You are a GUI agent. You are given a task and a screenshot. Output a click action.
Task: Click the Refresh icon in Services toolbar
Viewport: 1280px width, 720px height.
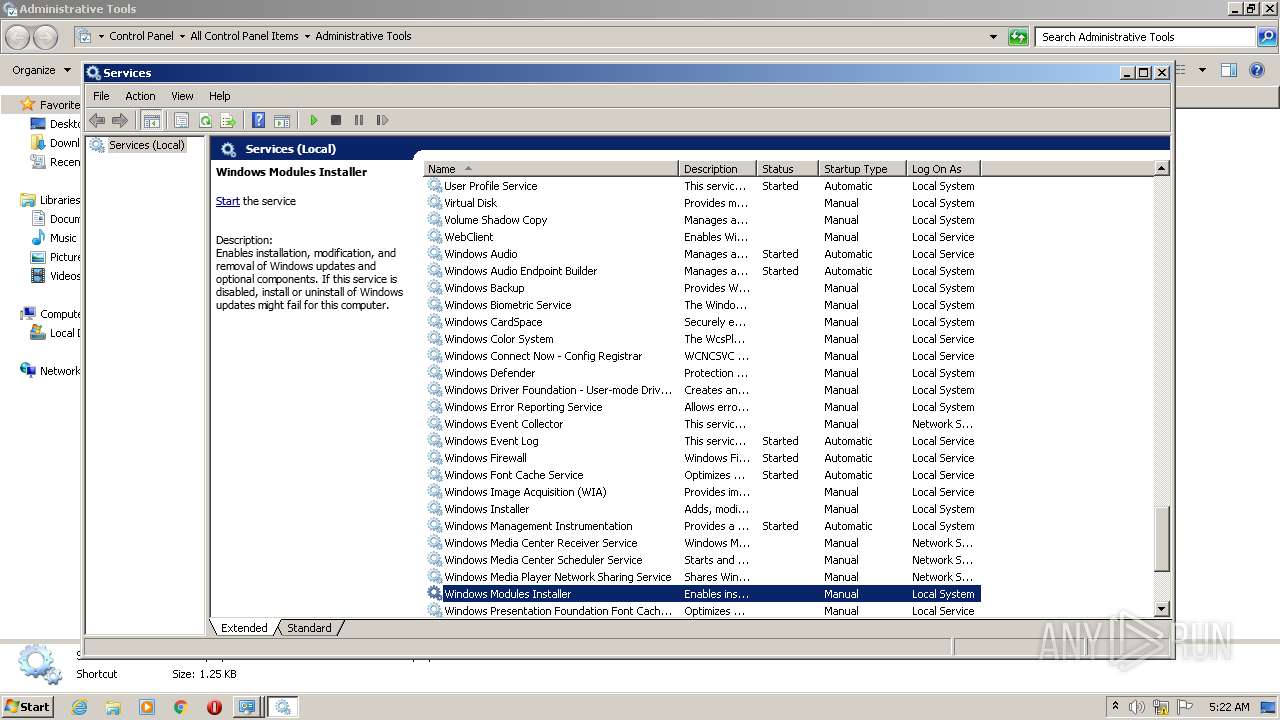205,120
